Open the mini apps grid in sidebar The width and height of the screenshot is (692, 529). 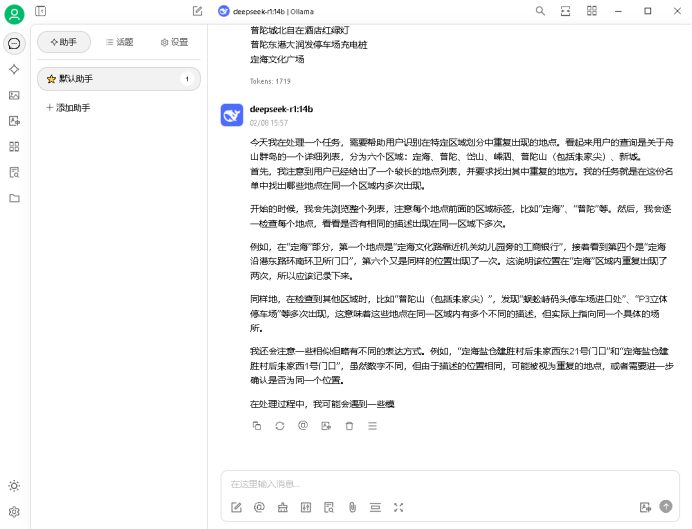point(14,146)
